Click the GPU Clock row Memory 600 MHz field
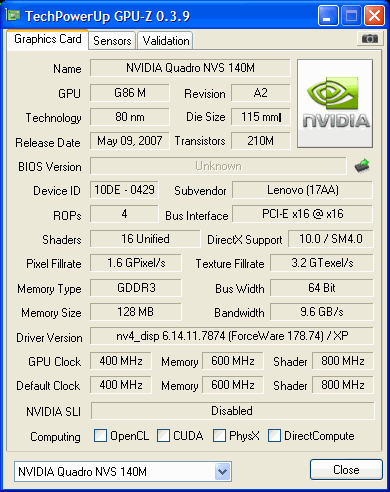This screenshot has height=492, width=390. pyautogui.click(x=233, y=361)
